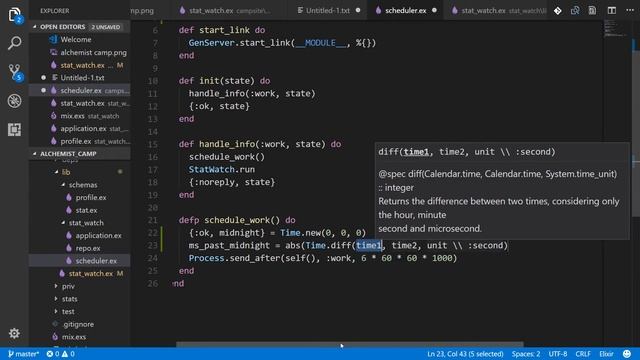Click the selected time1 text on line 23
640x360 pixels.
(x=369, y=245)
